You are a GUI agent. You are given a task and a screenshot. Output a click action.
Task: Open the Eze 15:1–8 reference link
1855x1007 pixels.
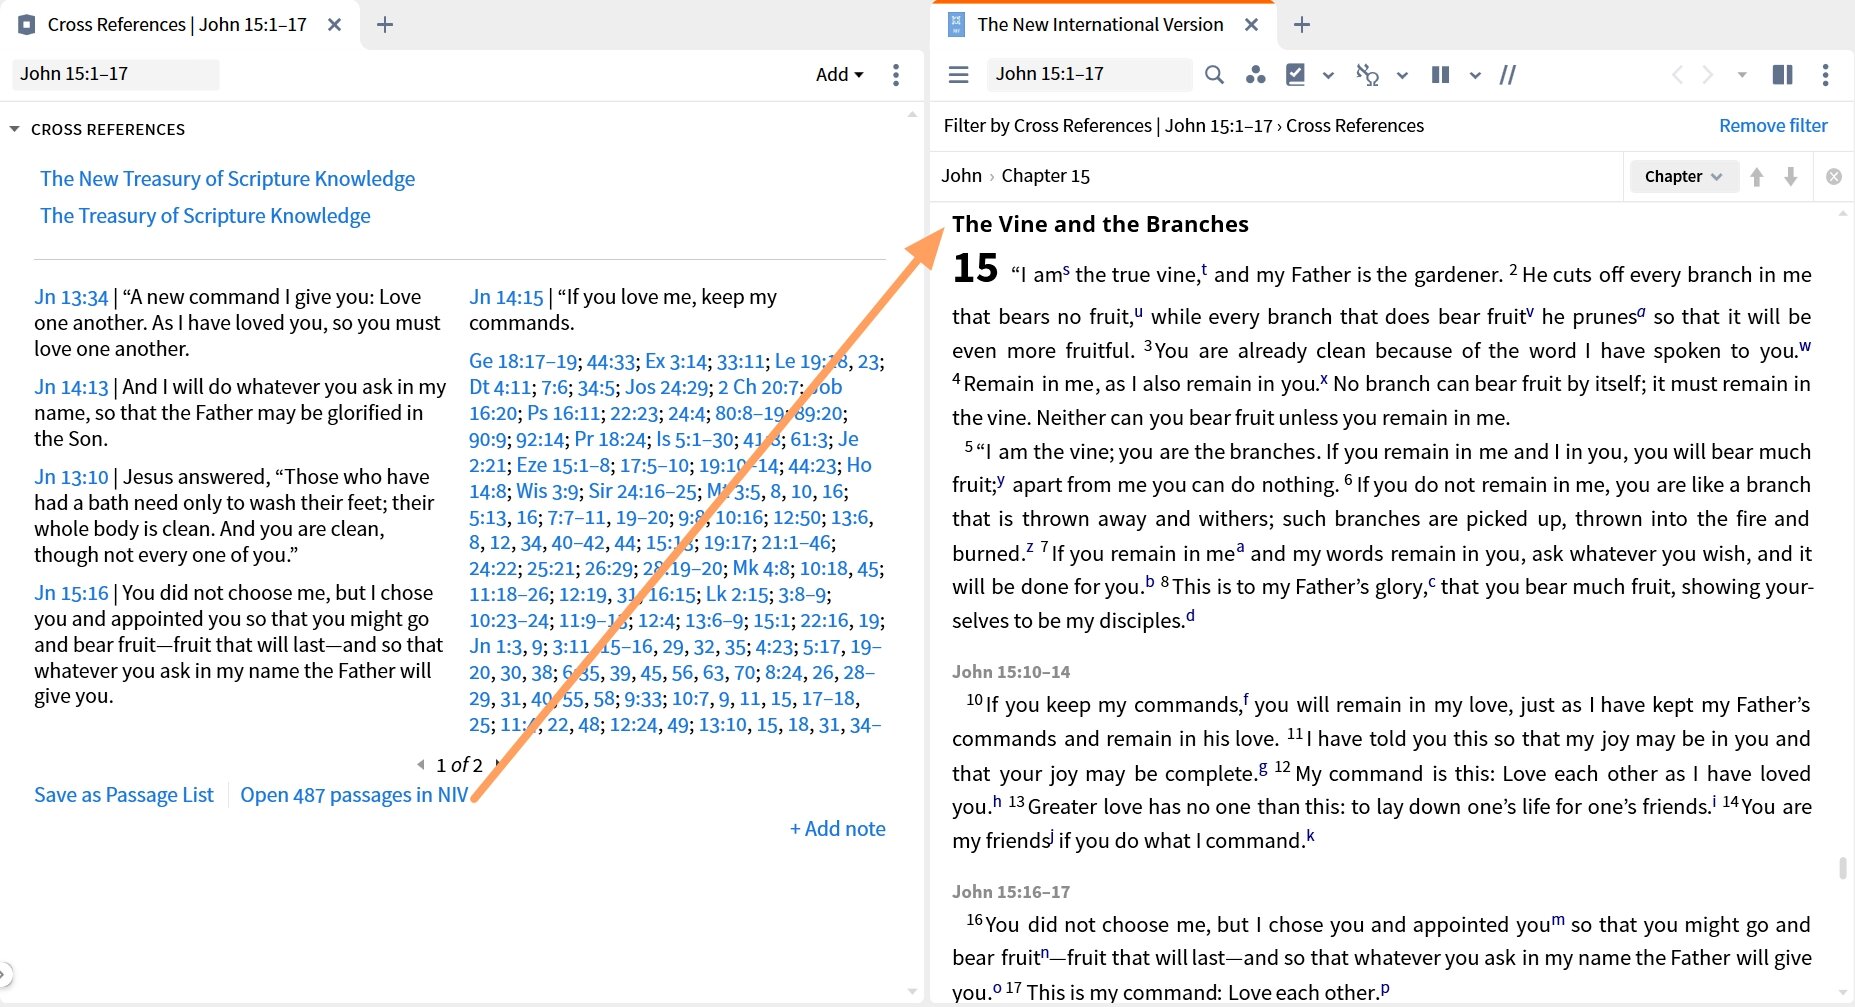tap(563, 465)
